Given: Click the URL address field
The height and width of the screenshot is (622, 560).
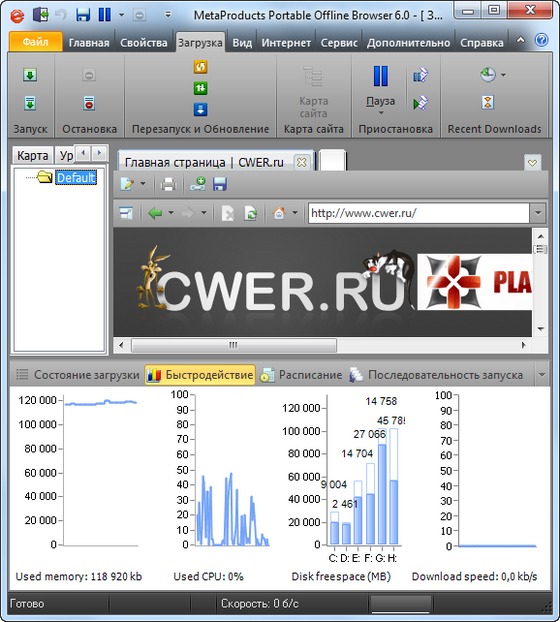Looking at the screenshot, I should [x=419, y=213].
